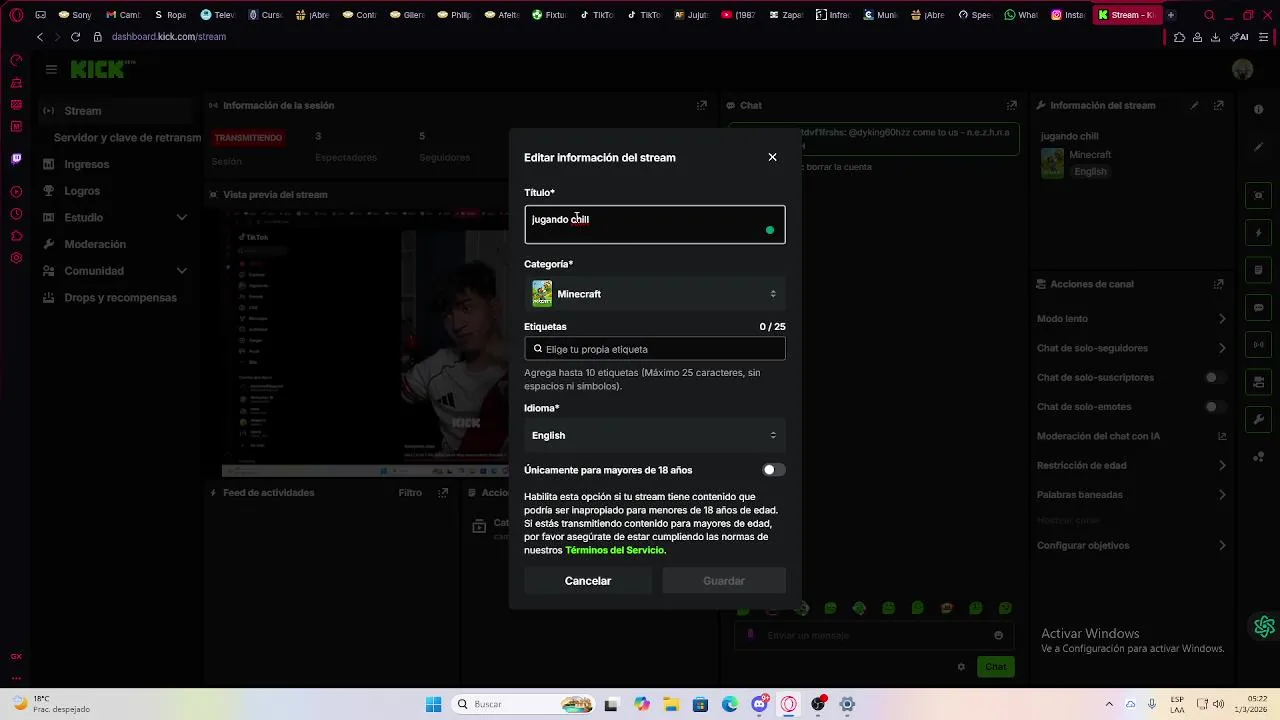Open the Idioma dropdown showing English
The image size is (1280, 720).
(x=654, y=435)
